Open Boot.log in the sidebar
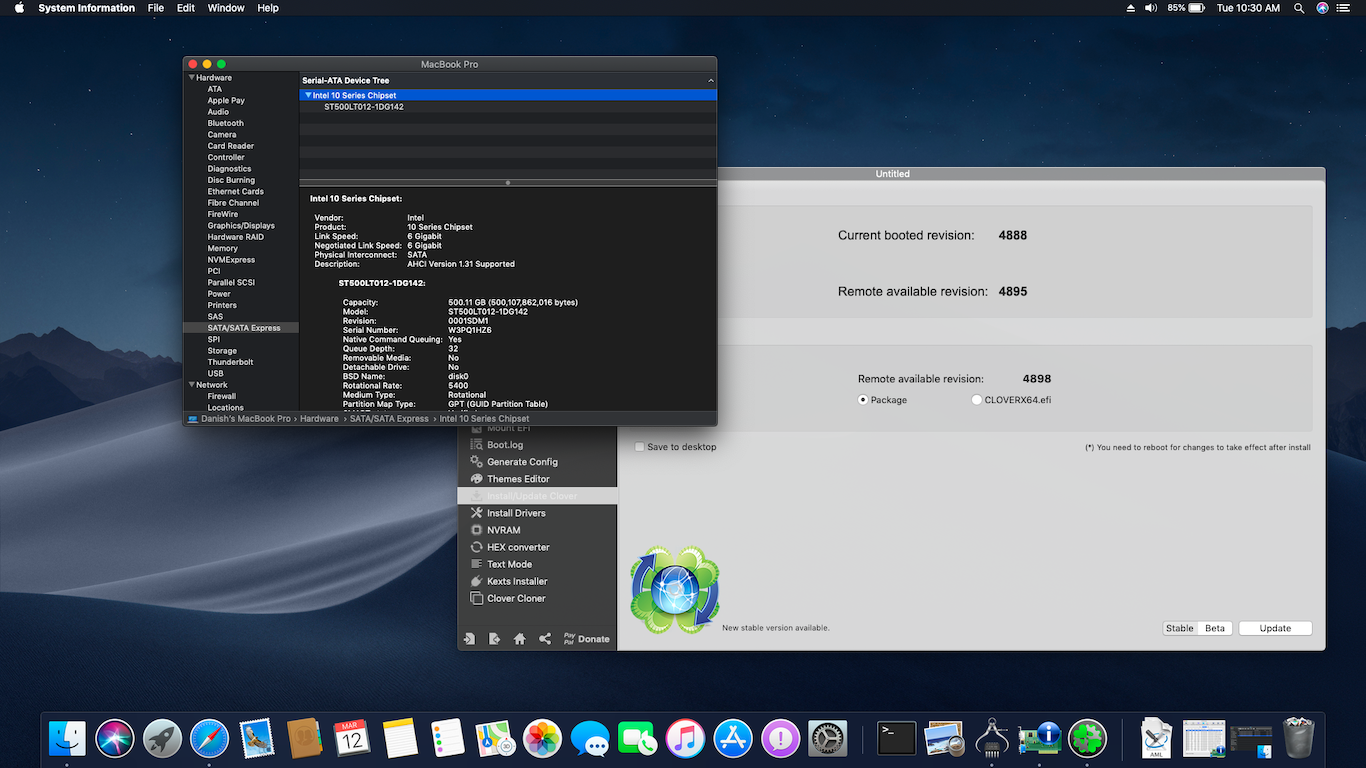This screenshot has height=768, width=1366. [x=505, y=444]
